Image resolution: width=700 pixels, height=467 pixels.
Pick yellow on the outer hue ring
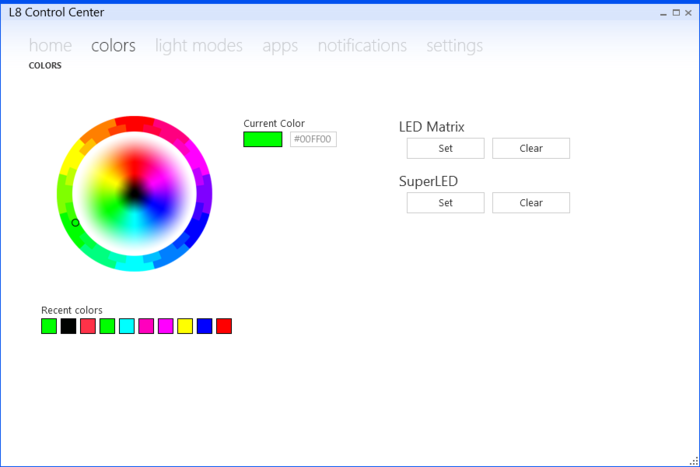(73, 158)
